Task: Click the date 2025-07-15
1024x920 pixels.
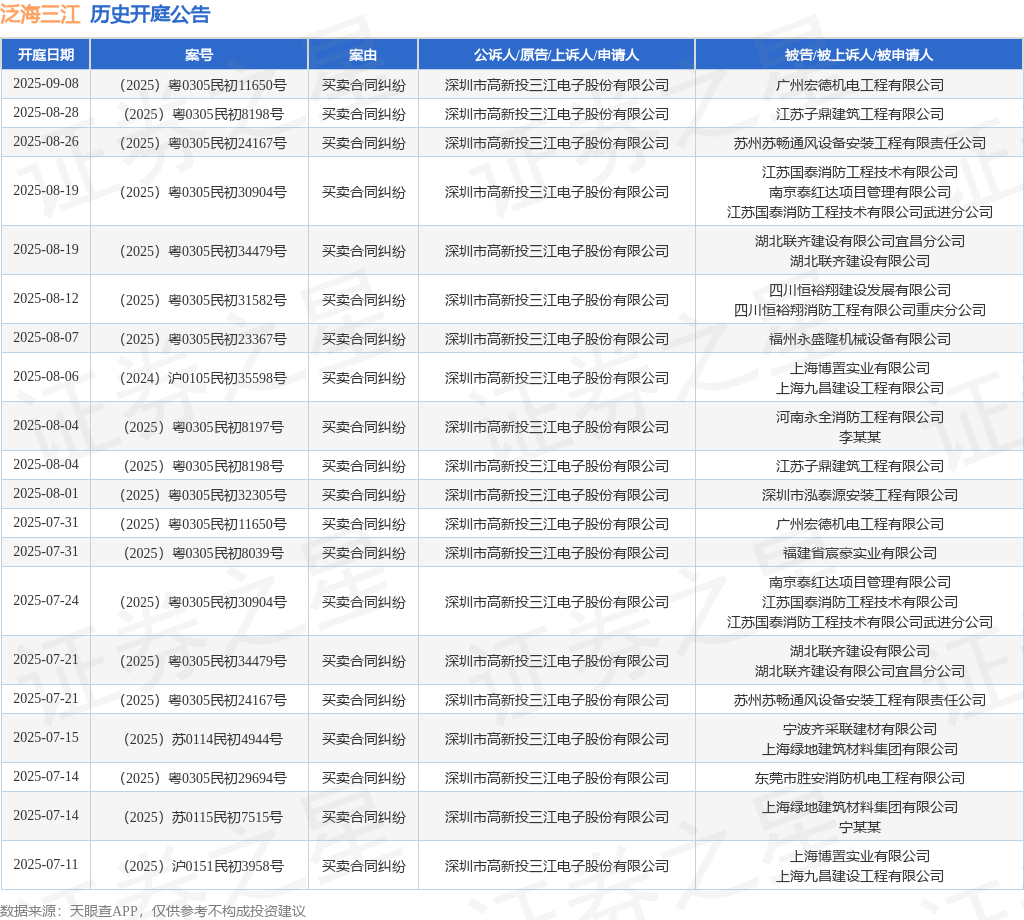Action: point(46,738)
